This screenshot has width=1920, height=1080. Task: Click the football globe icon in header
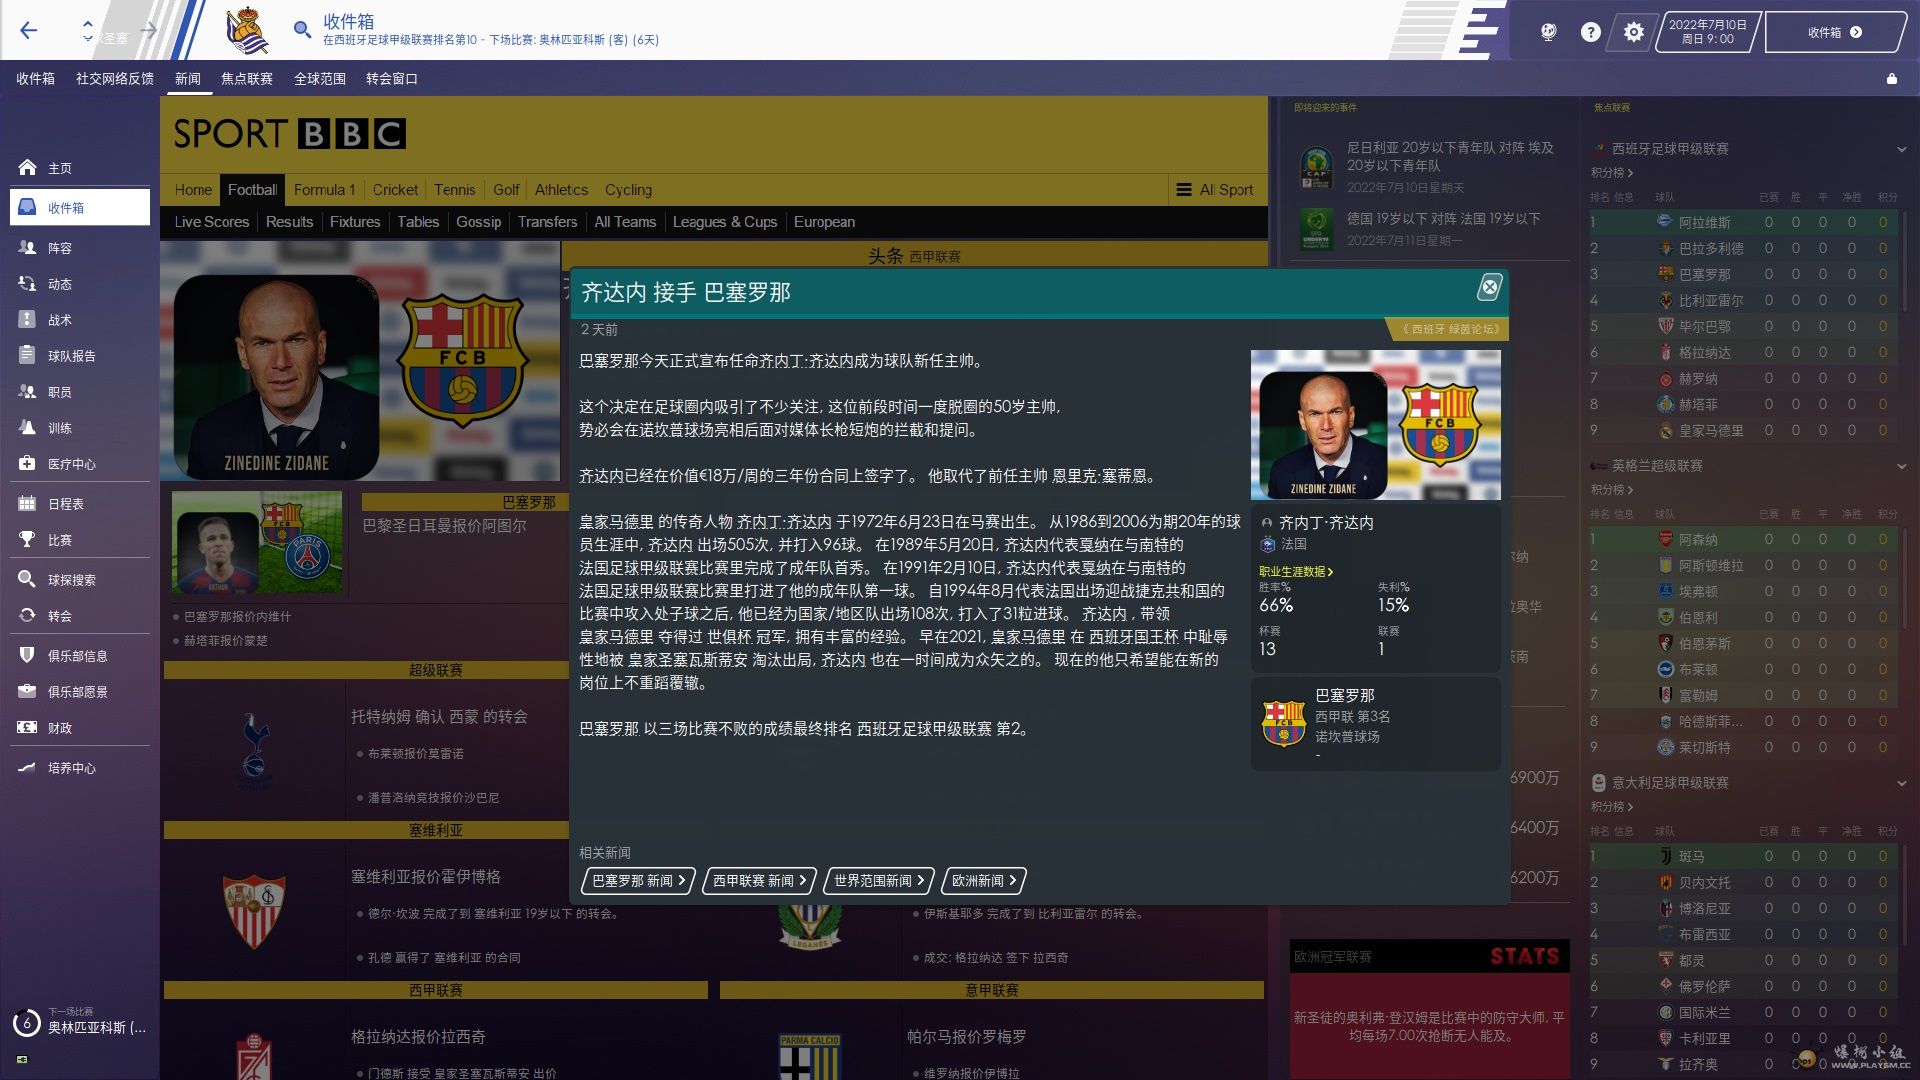1548,32
